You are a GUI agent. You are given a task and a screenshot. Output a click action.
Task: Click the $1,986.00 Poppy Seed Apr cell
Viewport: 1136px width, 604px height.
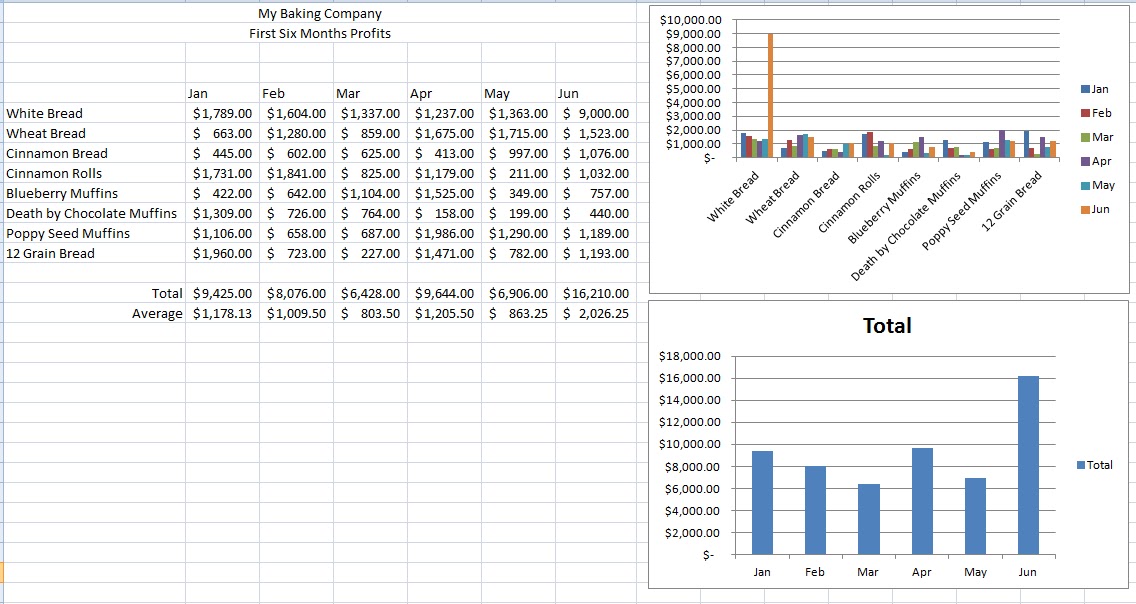tap(444, 233)
